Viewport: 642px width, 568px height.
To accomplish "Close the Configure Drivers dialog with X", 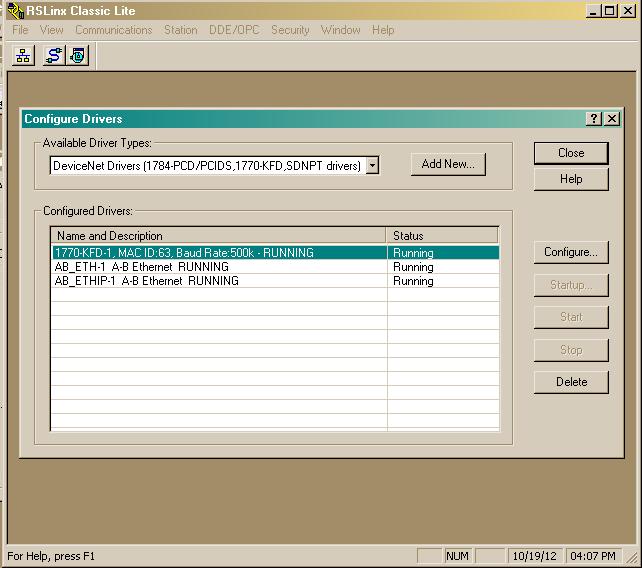I will 612,119.
